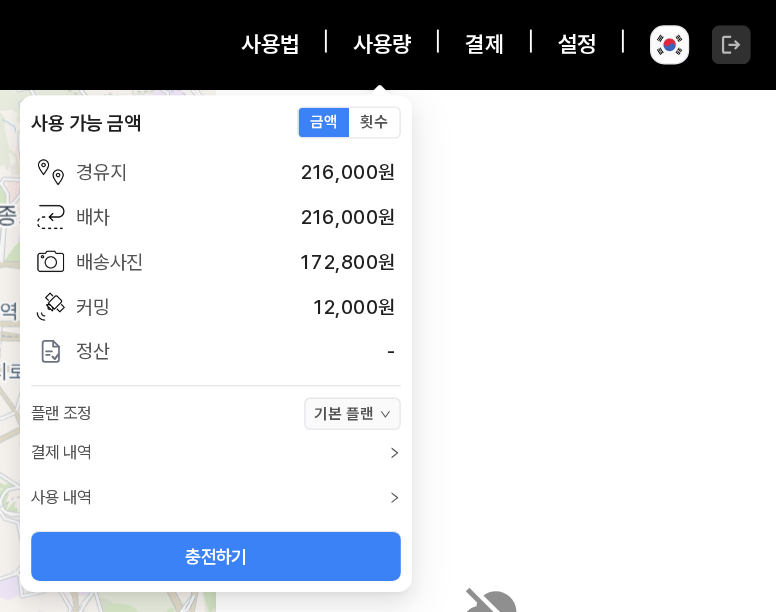
Task: Click the logout icon button
Action: tap(731, 45)
